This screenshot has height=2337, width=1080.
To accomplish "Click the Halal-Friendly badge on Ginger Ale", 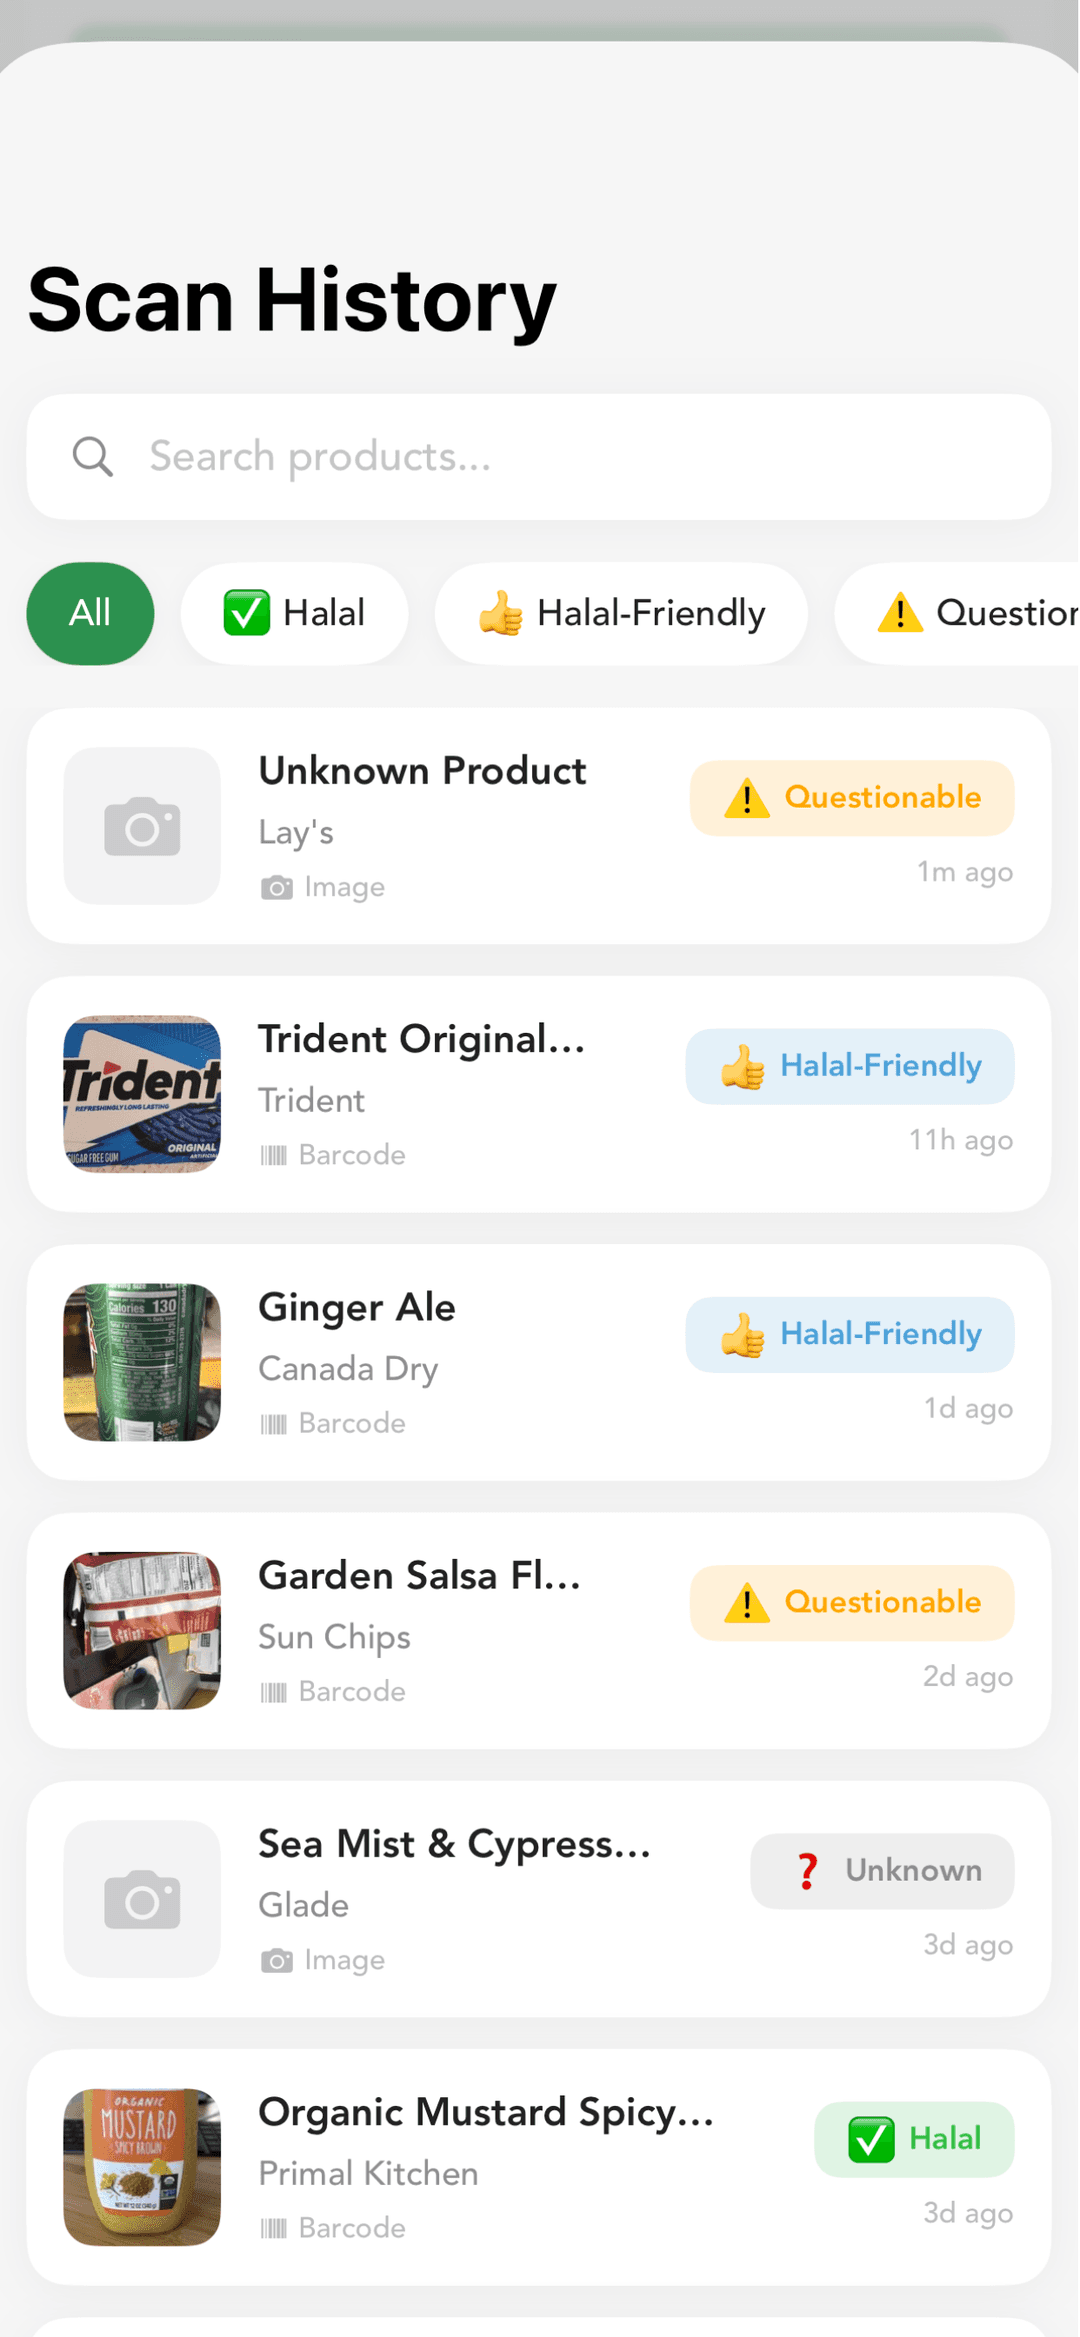I will pos(850,1334).
